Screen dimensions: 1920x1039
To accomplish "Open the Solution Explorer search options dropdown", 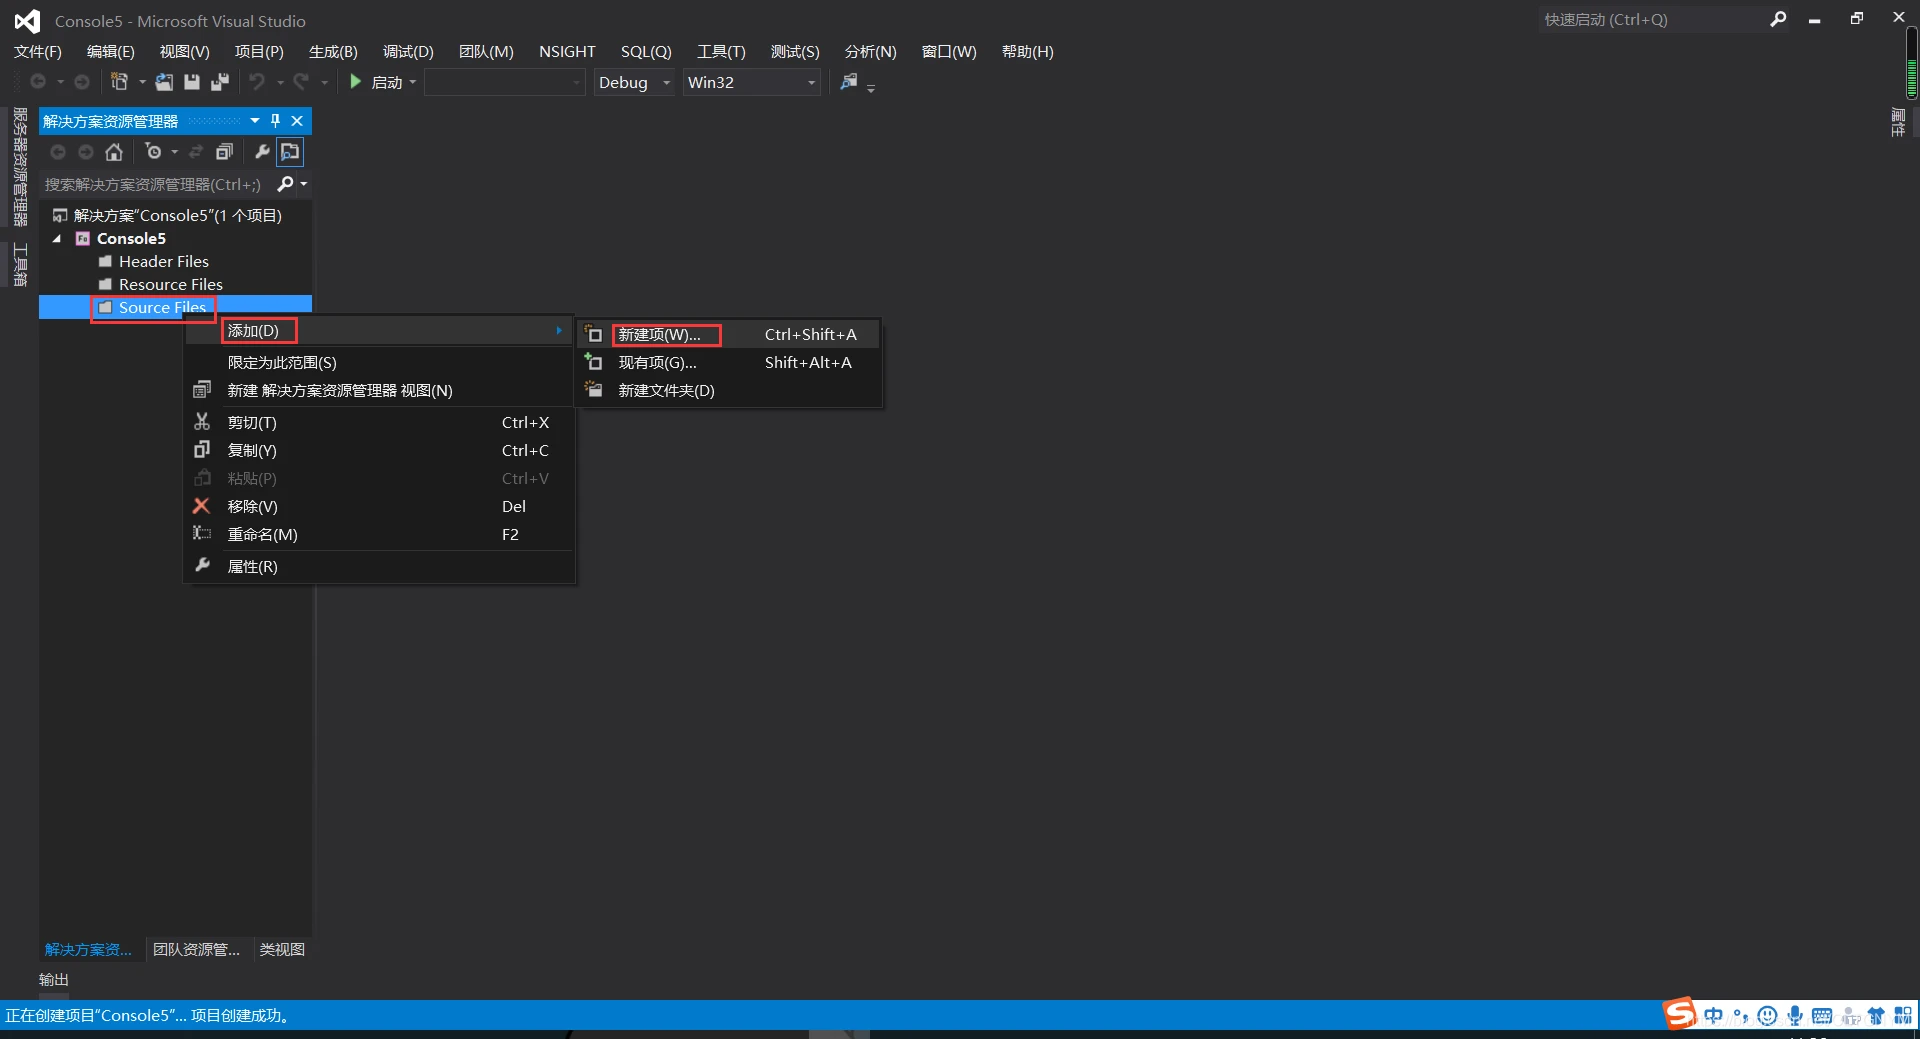I will [x=304, y=184].
